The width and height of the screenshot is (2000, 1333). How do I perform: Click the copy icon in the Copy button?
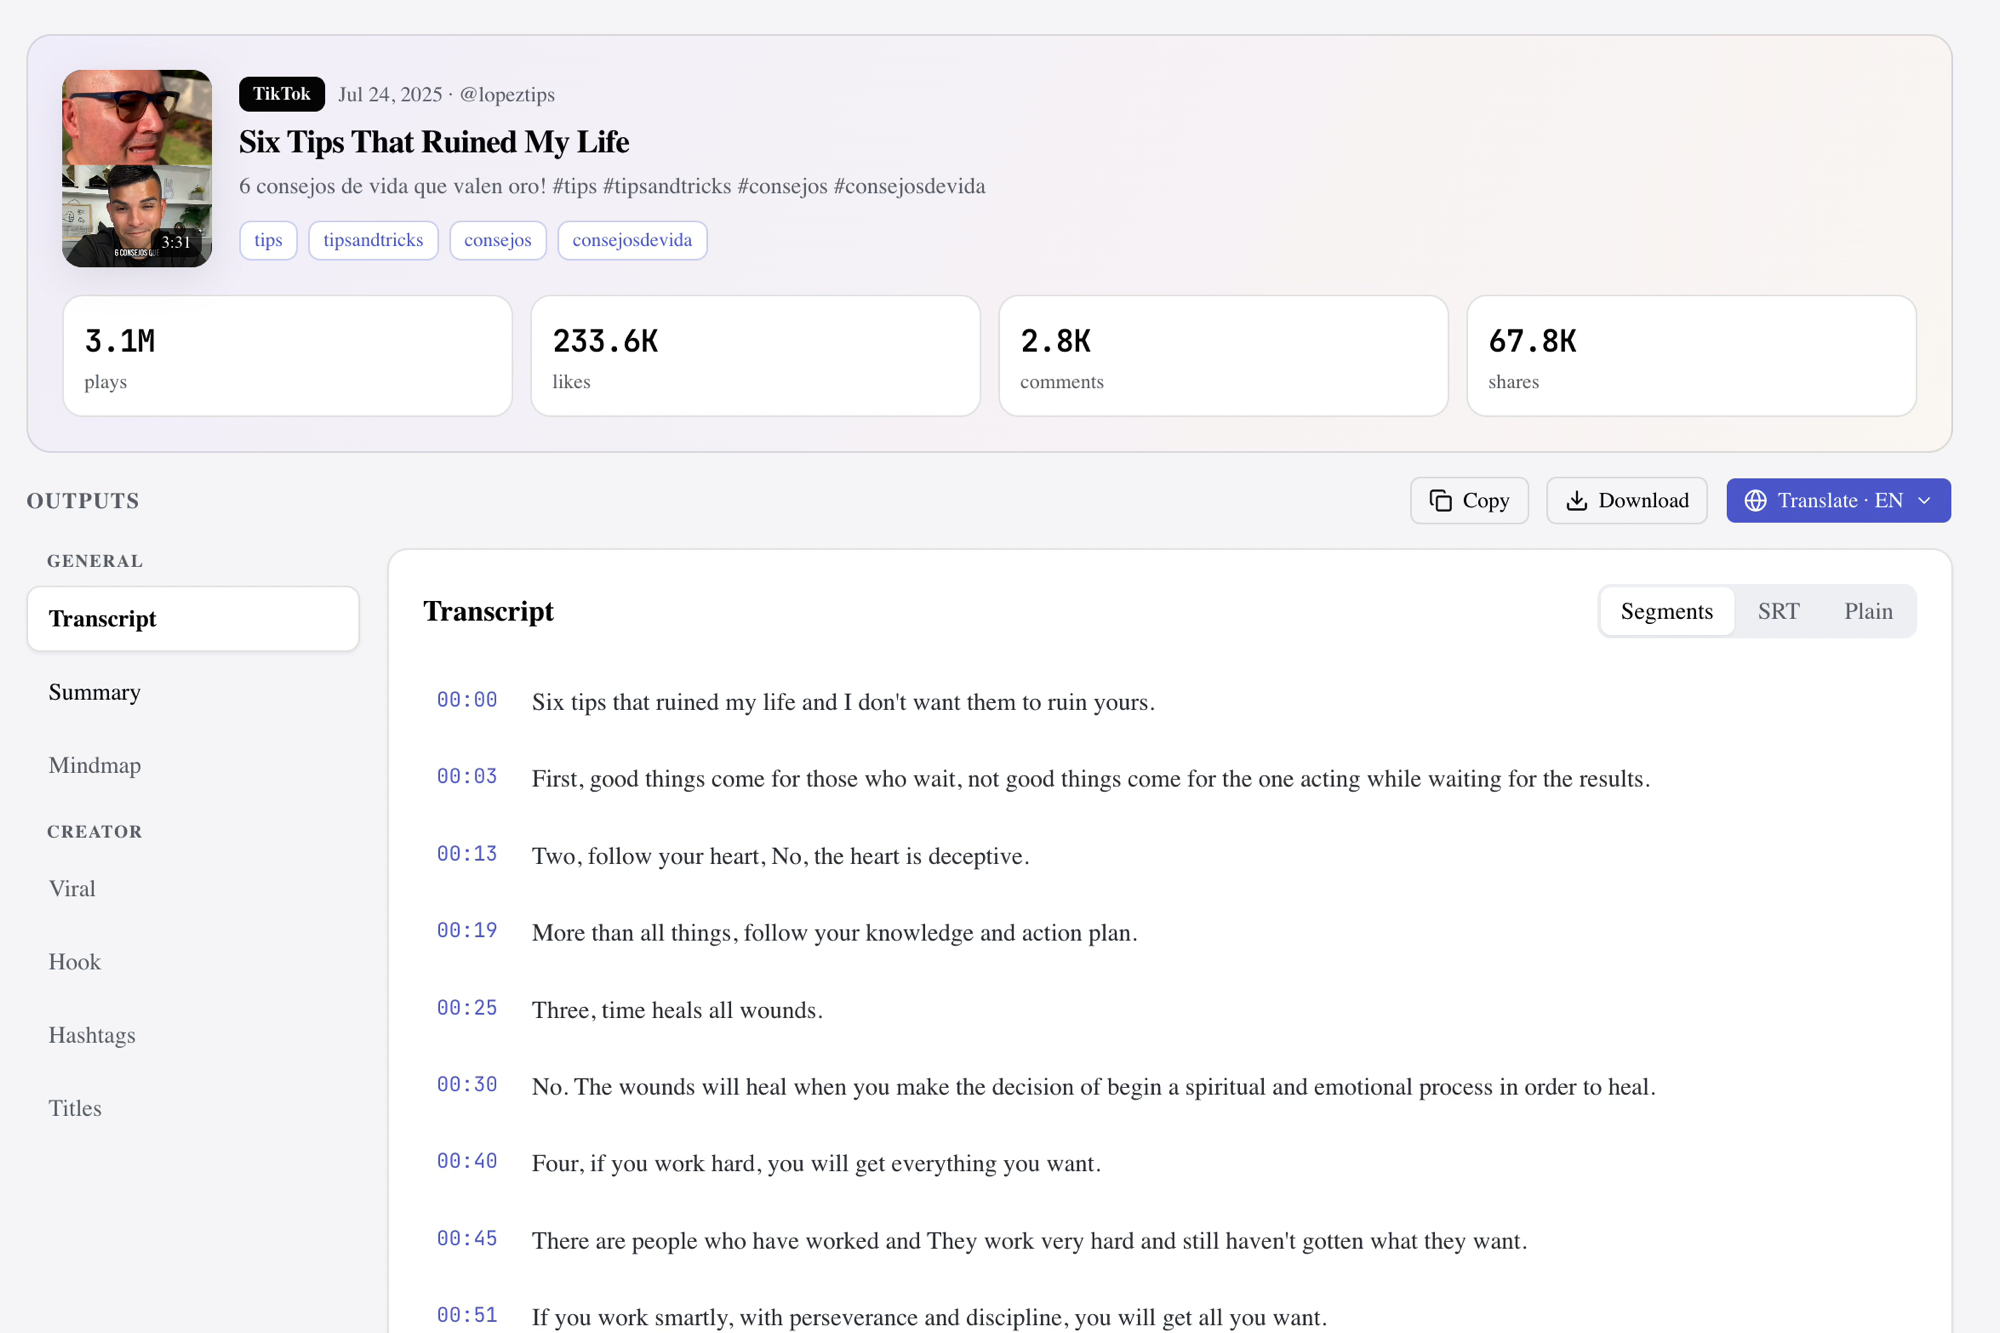point(1440,500)
